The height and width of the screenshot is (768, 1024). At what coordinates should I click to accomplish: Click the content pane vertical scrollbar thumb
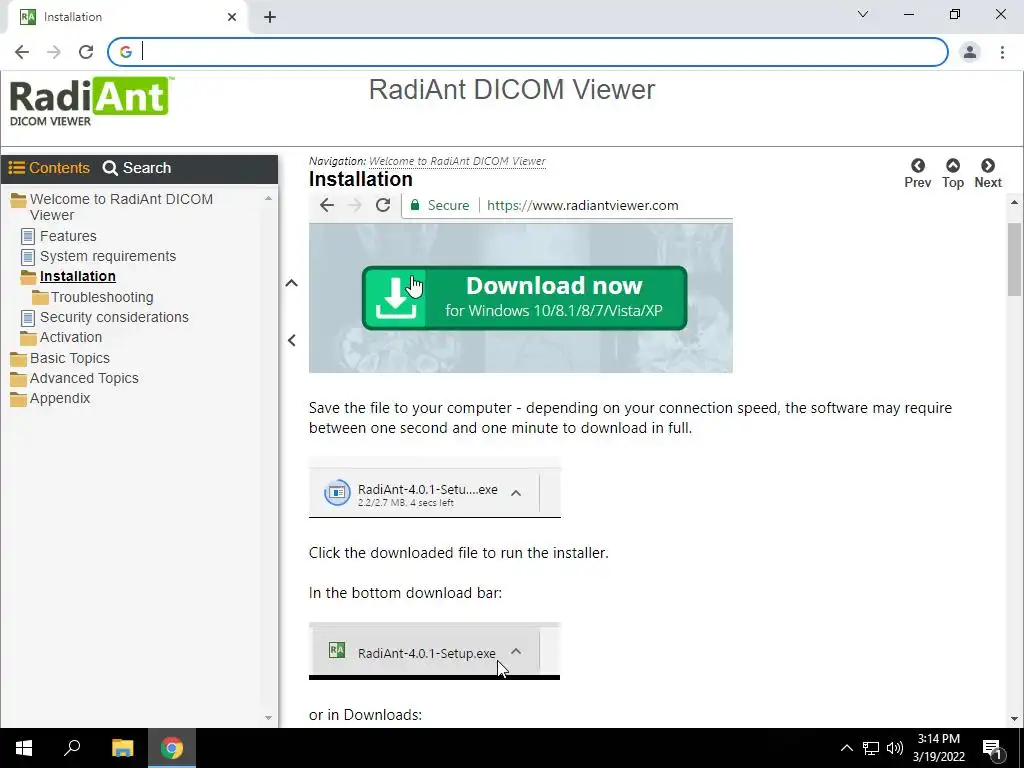[x=1014, y=259]
